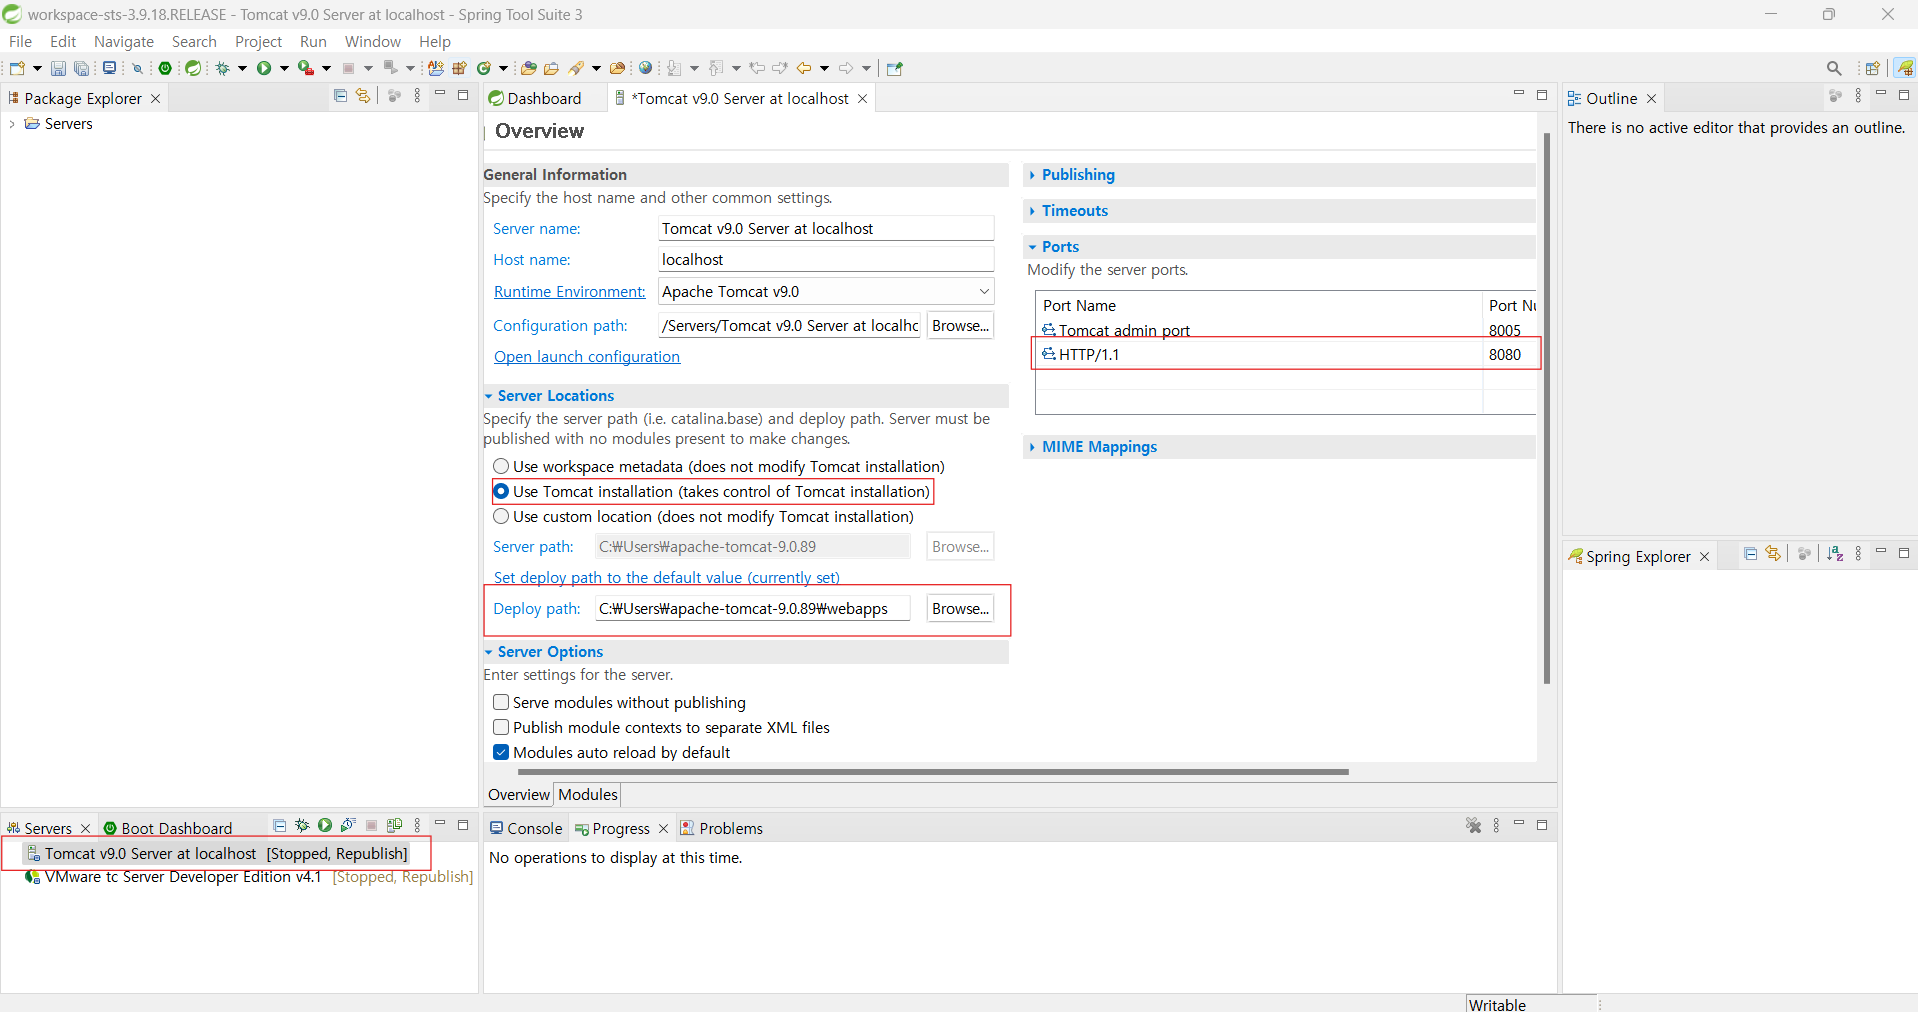Select Use workspace metadata radio option

click(x=501, y=467)
